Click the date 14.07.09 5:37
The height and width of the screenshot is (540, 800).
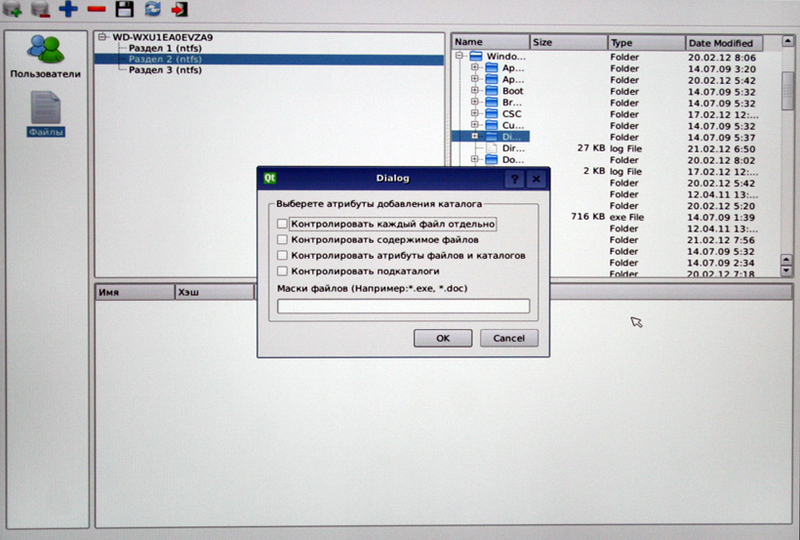click(x=721, y=137)
